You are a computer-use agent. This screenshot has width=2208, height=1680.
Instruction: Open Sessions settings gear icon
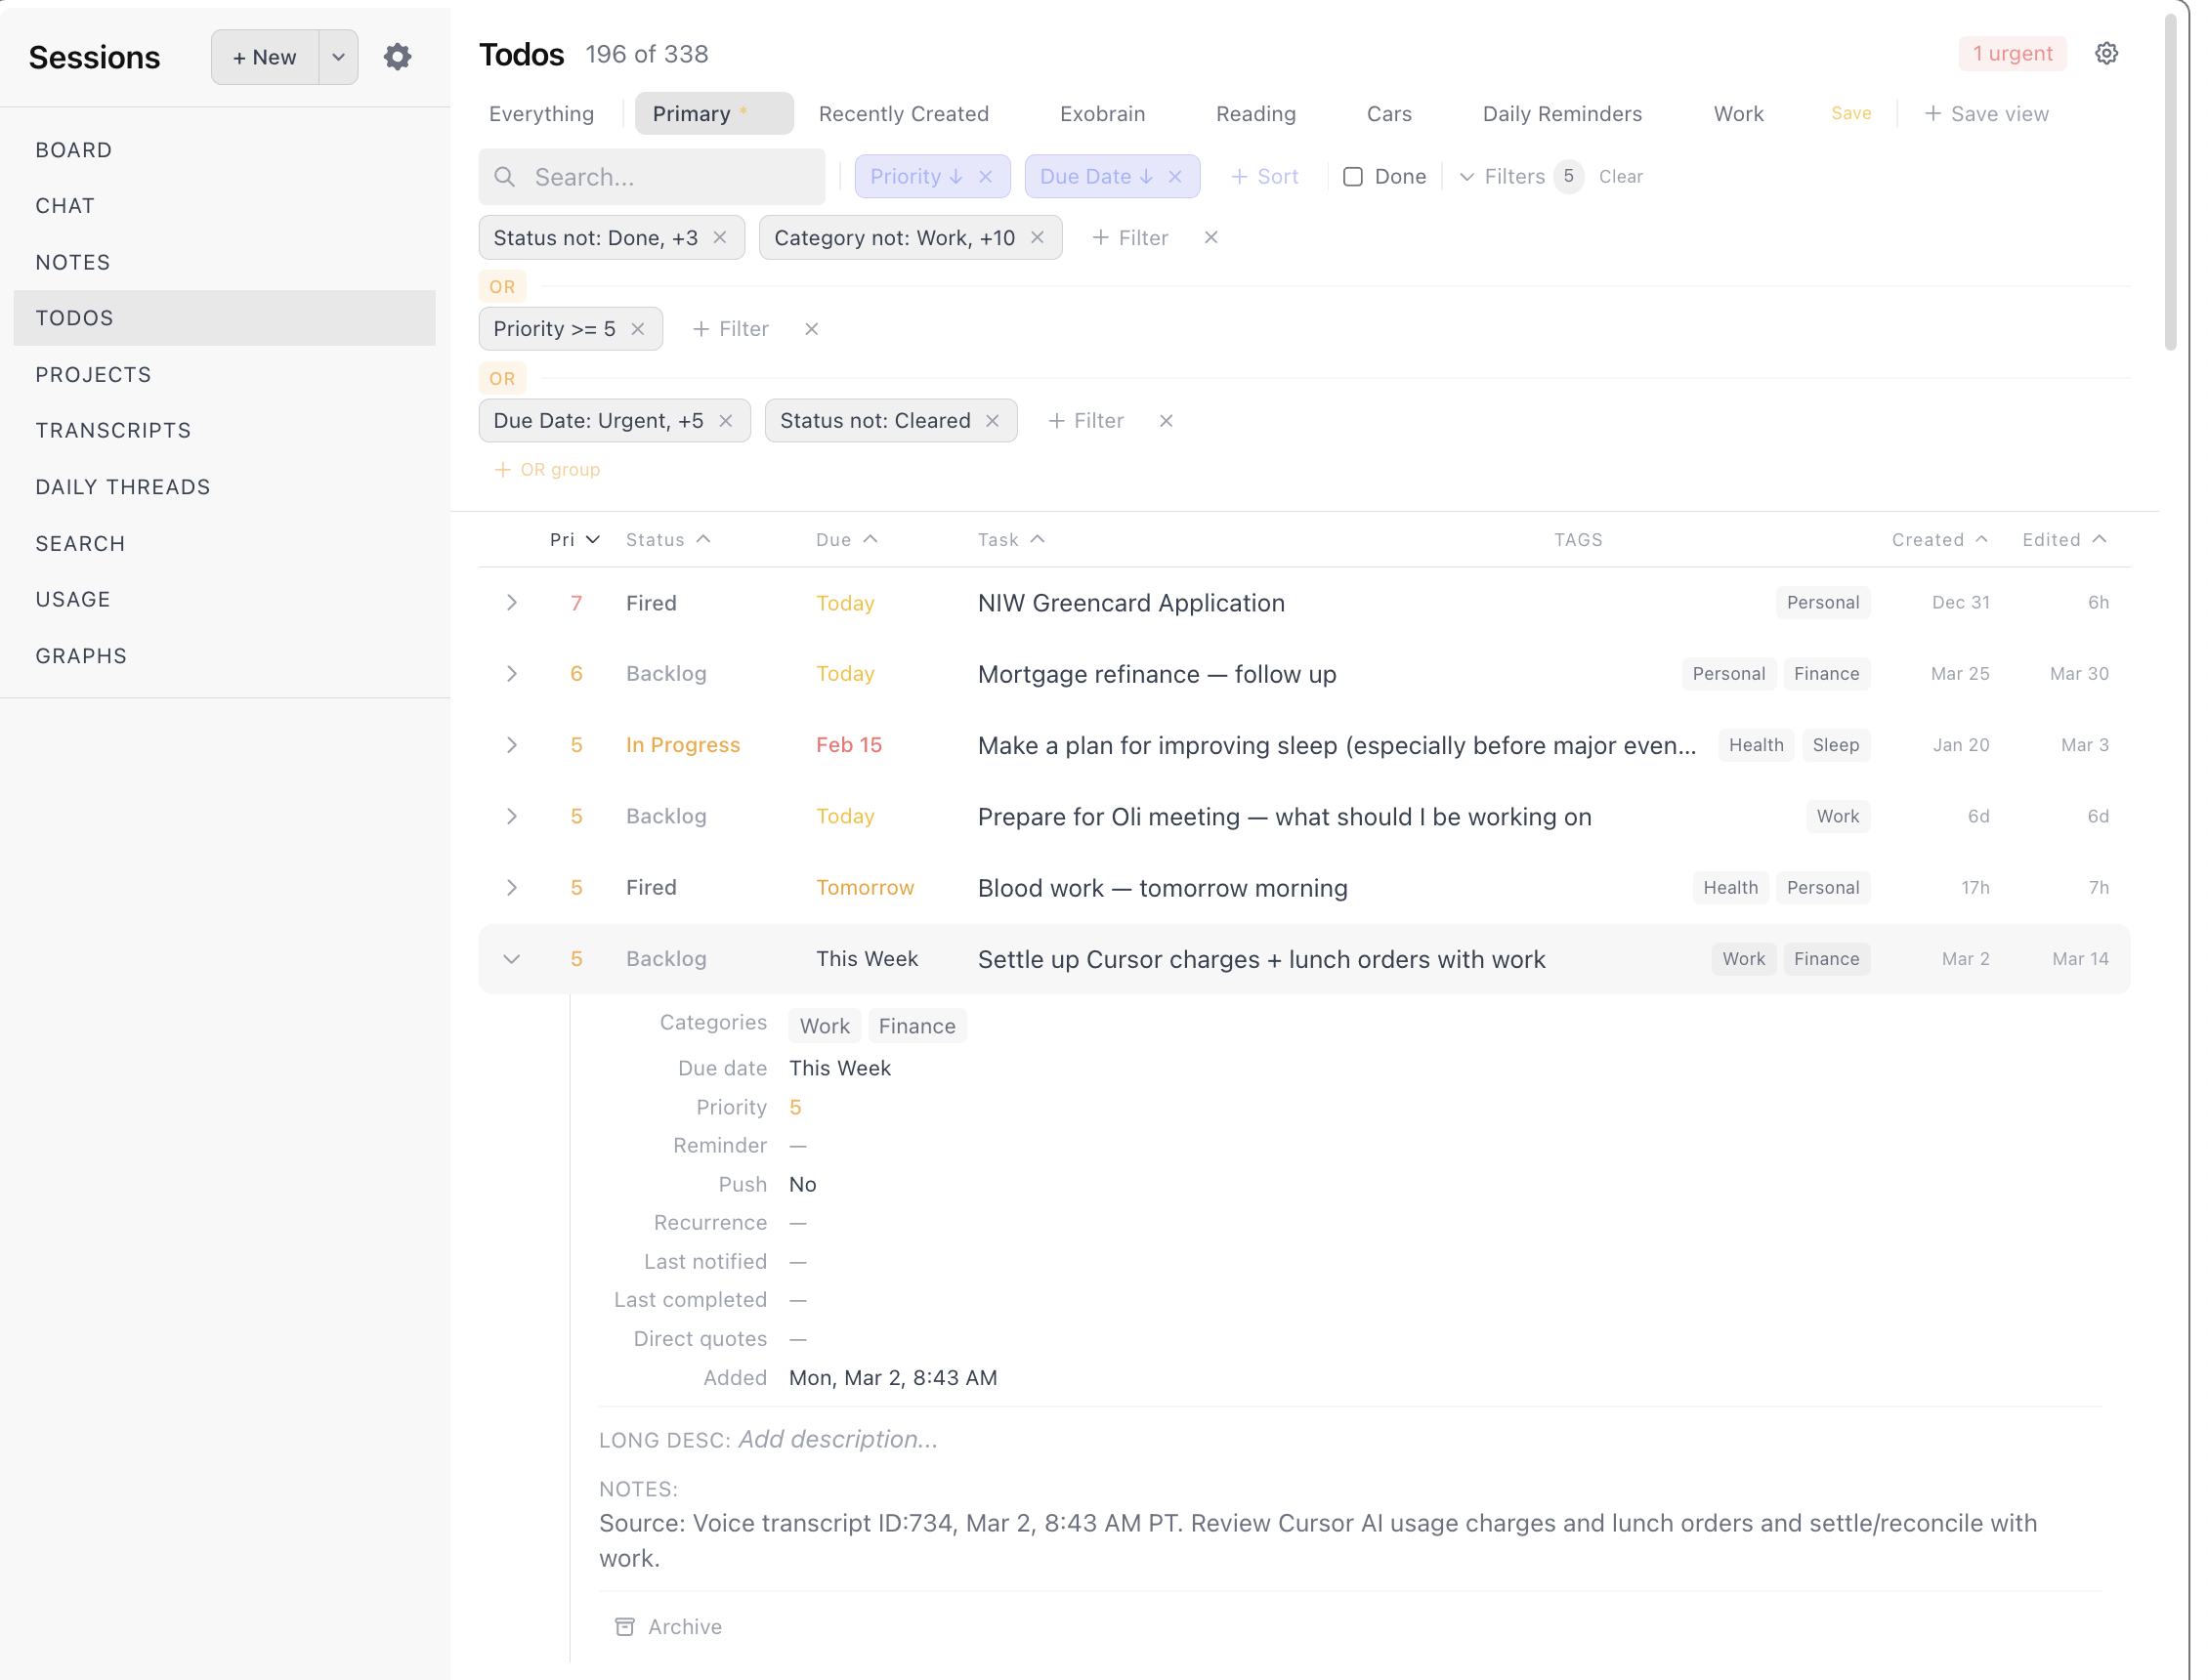[397, 57]
